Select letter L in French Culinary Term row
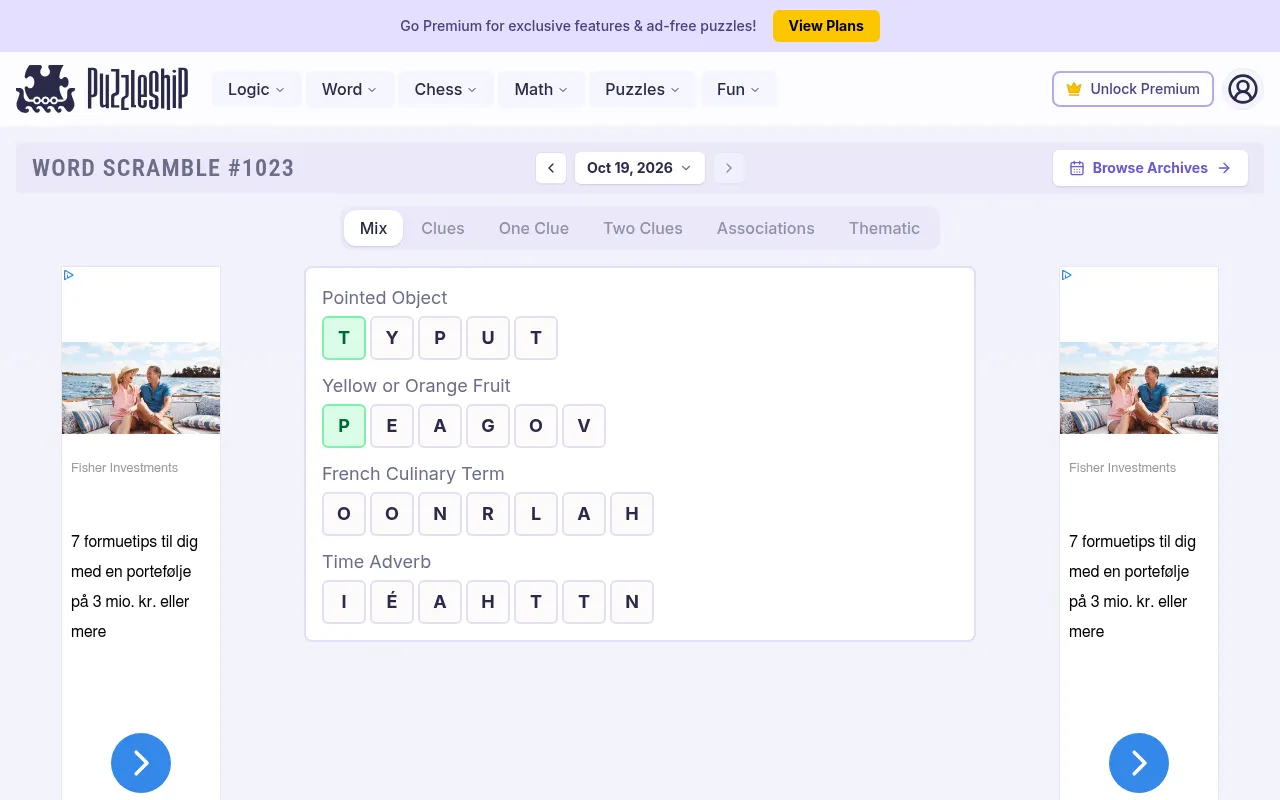 pos(536,514)
